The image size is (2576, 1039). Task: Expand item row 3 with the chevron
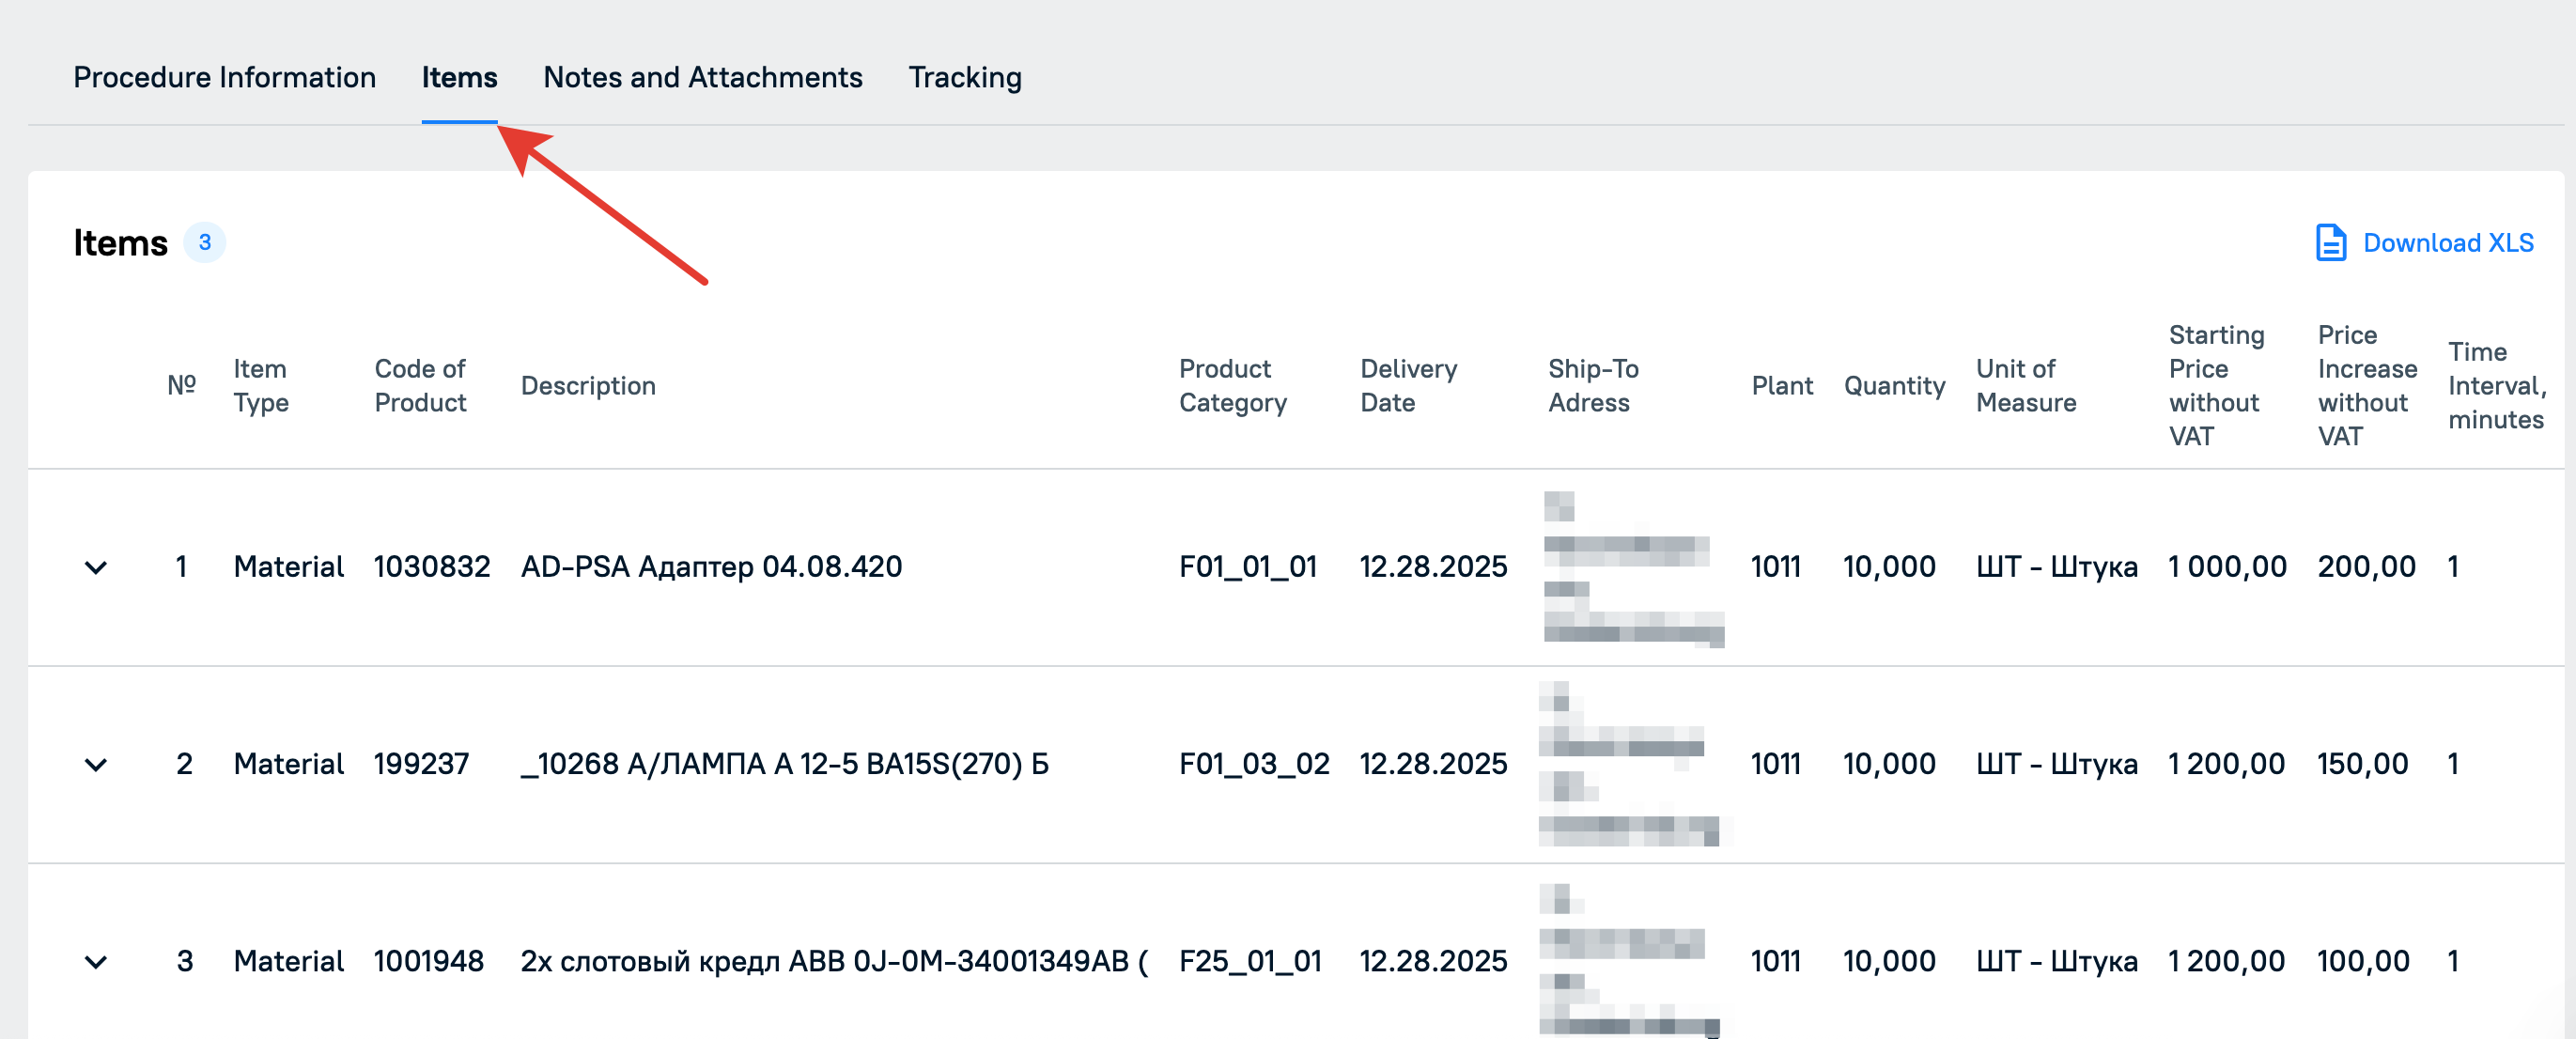(x=96, y=961)
